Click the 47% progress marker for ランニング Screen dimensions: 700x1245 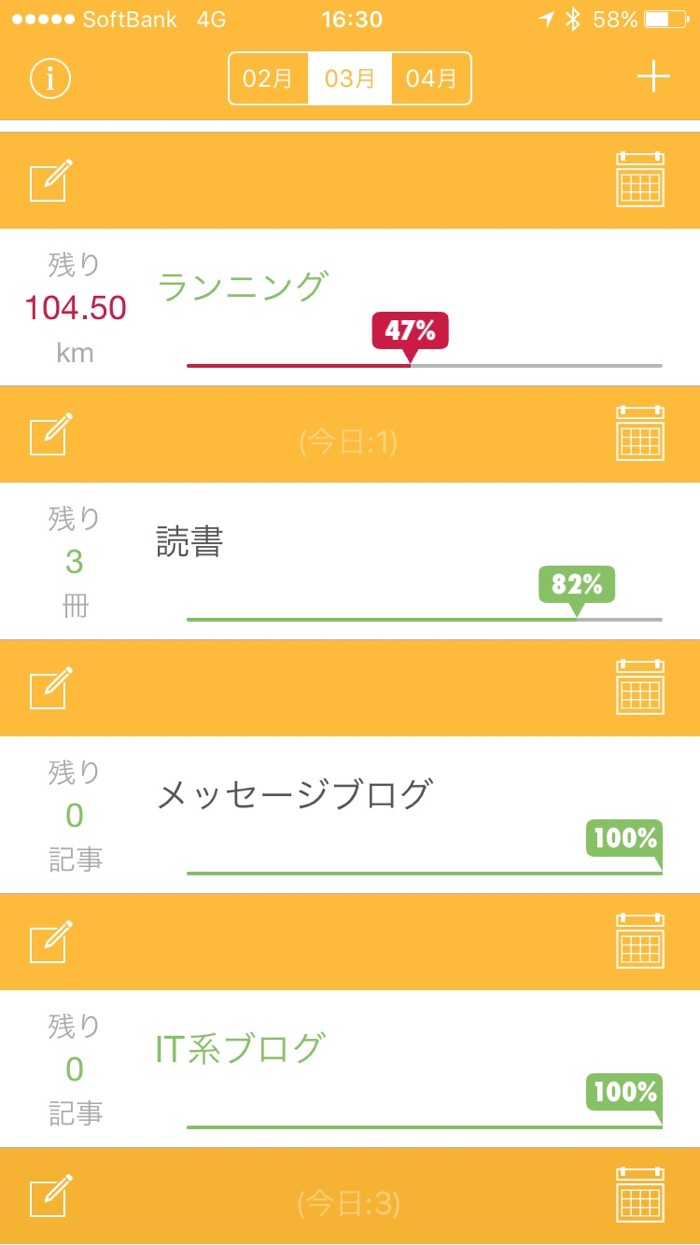click(410, 331)
